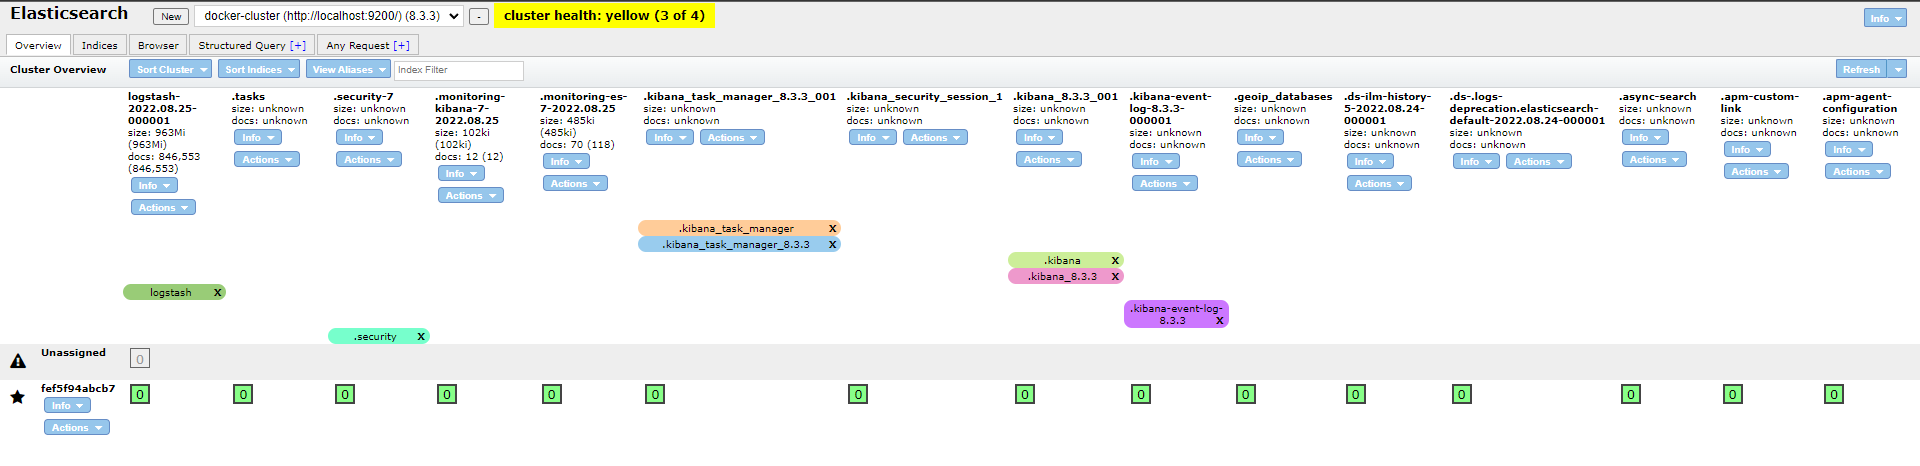Click green shard 0 under .async-search index
The width and height of the screenshot is (1920, 466).
click(x=1631, y=395)
